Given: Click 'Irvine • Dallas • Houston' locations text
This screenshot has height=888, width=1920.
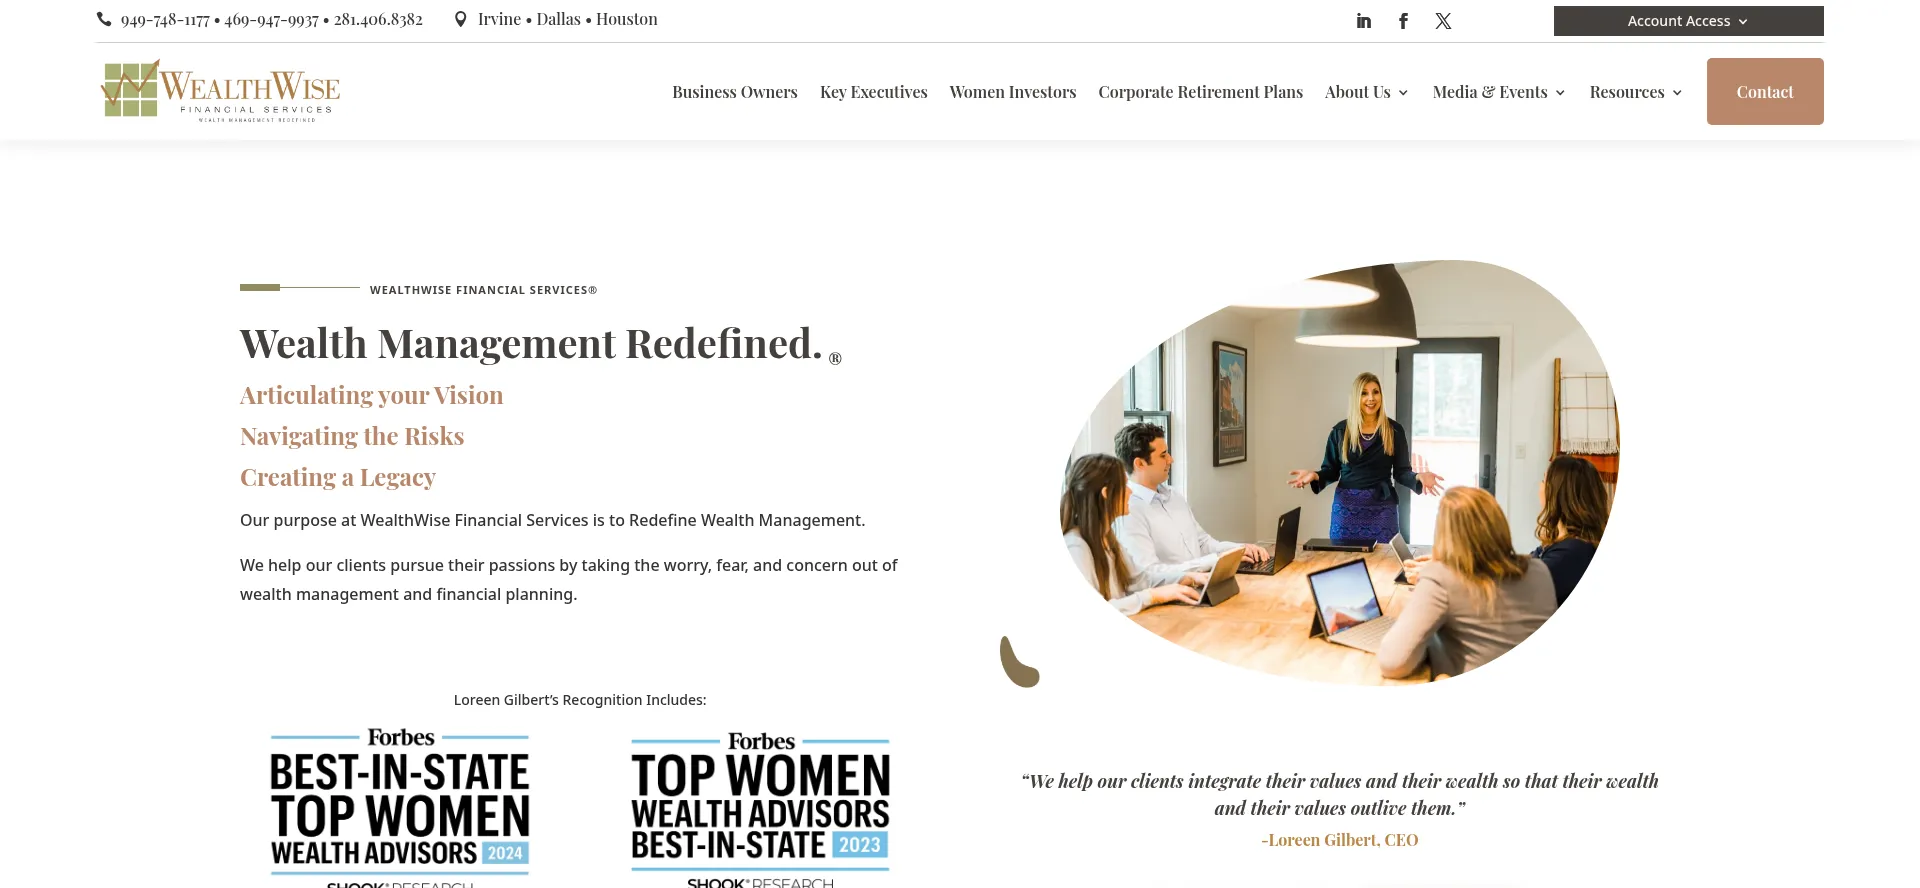Looking at the screenshot, I should click(568, 19).
